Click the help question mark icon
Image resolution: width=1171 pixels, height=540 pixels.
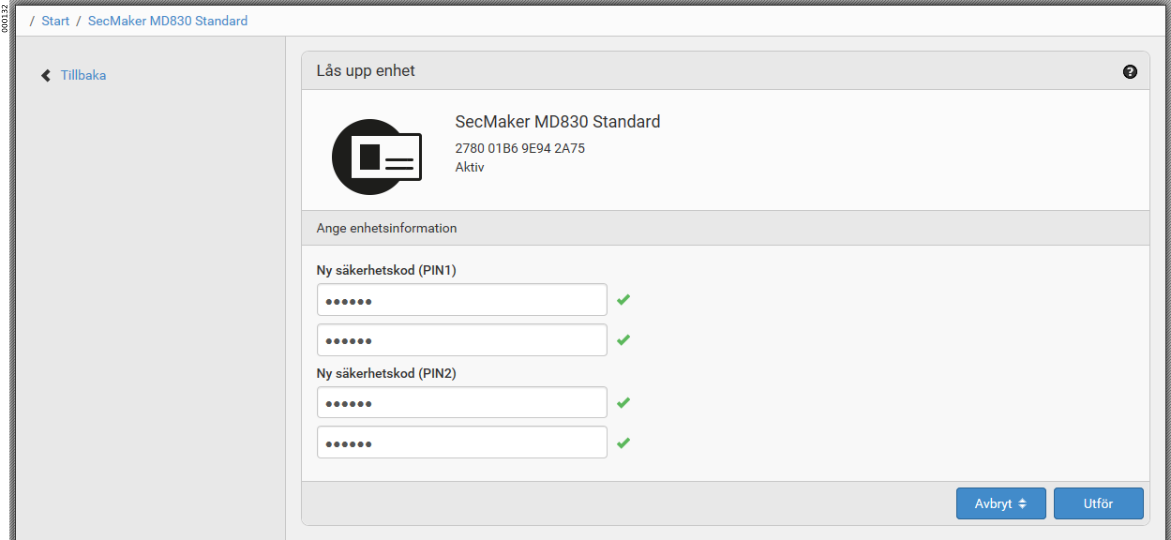pos(1130,72)
